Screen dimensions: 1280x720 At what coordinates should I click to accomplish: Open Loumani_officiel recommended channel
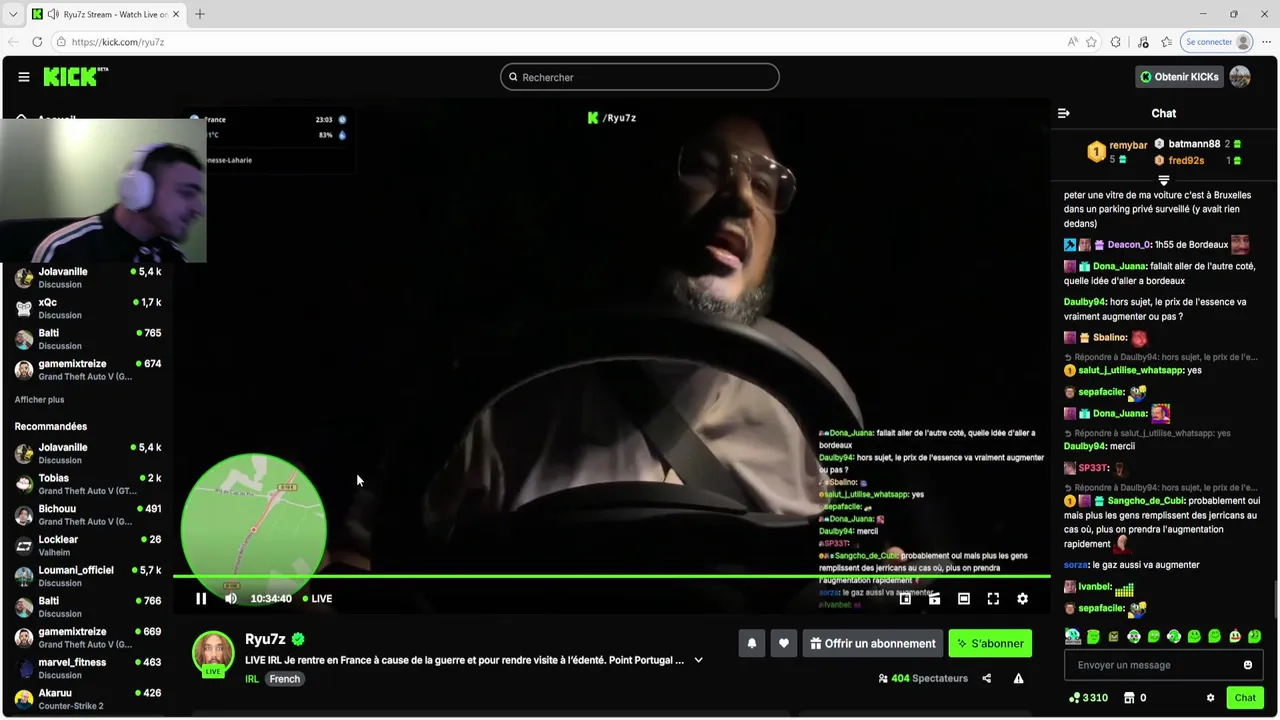pos(88,576)
